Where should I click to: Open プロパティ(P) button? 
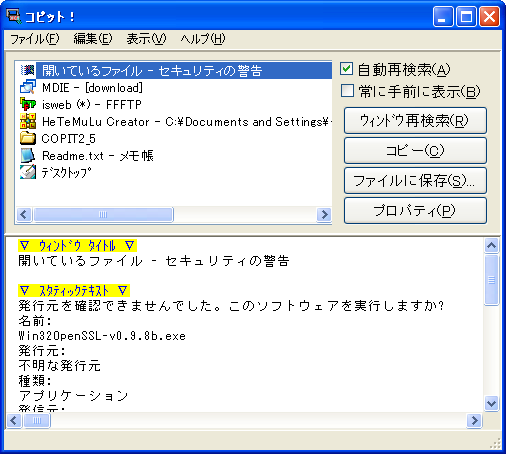415,211
